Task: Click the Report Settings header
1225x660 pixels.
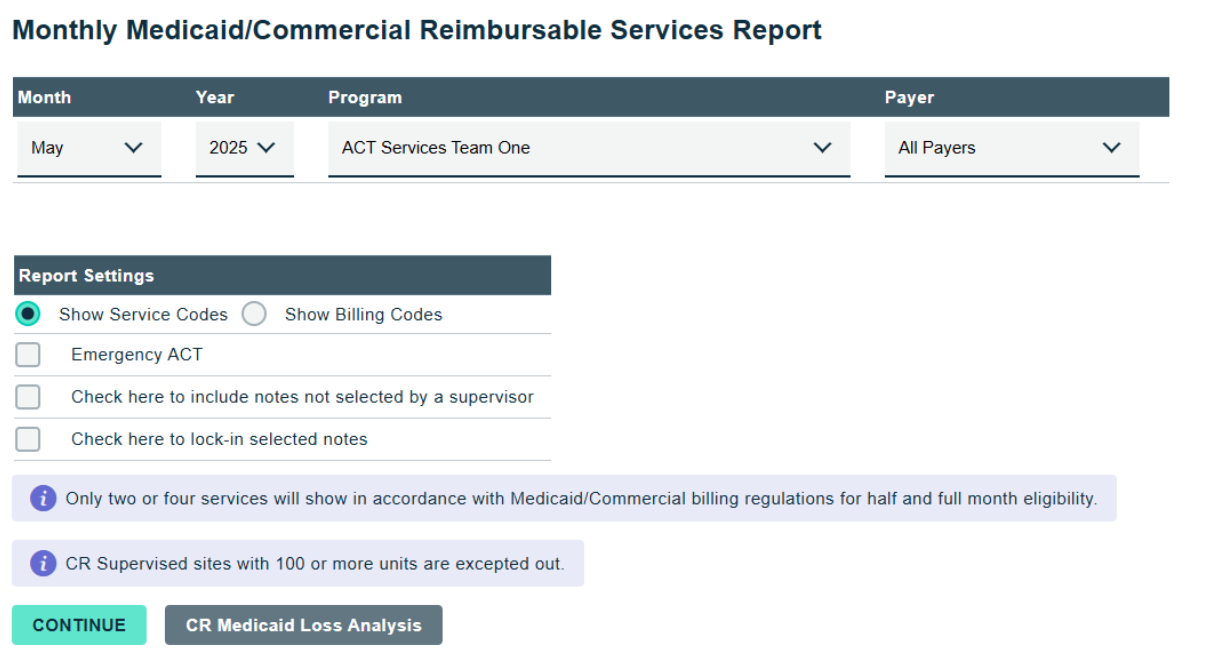Action: [282, 275]
